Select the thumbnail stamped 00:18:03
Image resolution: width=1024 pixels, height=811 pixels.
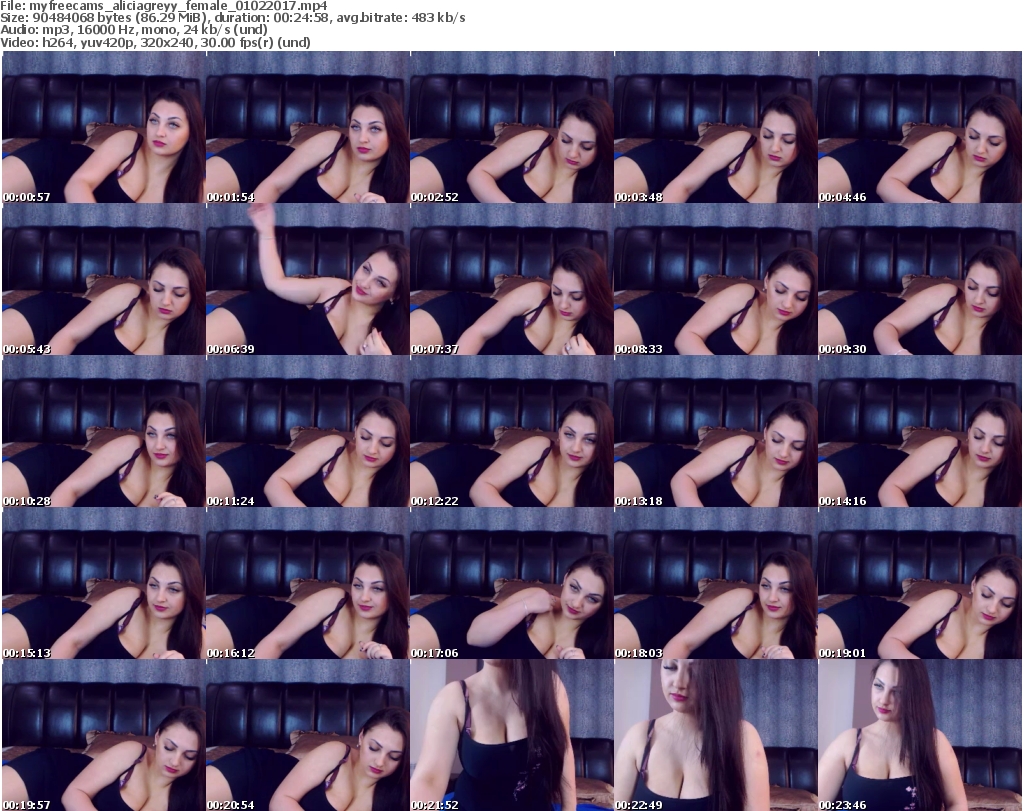tap(716, 584)
